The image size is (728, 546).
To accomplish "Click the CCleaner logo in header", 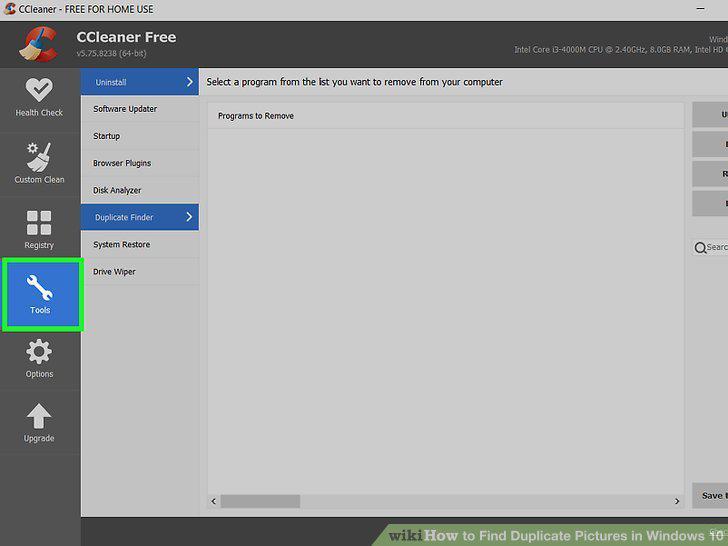I will coord(39,44).
